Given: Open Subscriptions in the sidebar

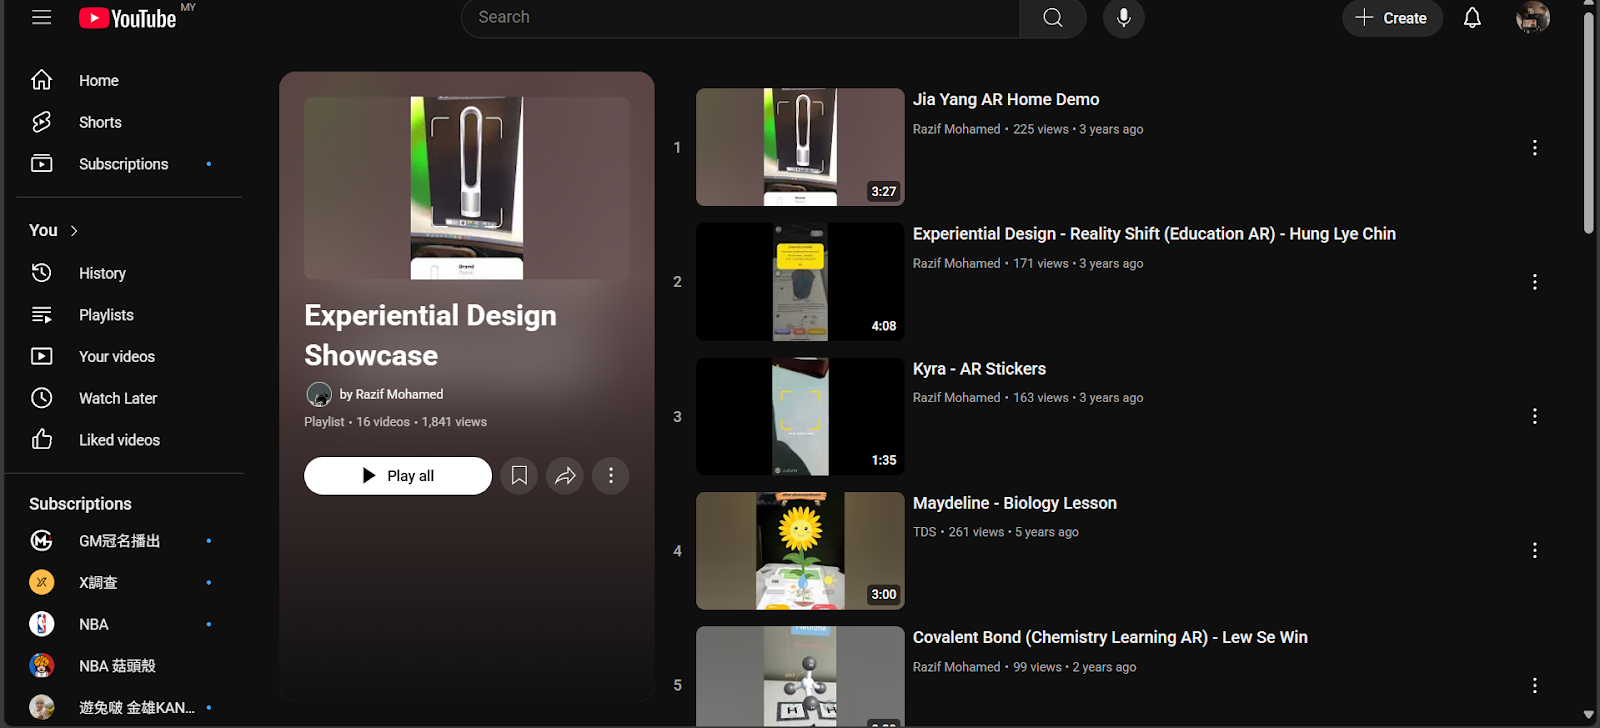Looking at the screenshot, I should pos(129,164).
